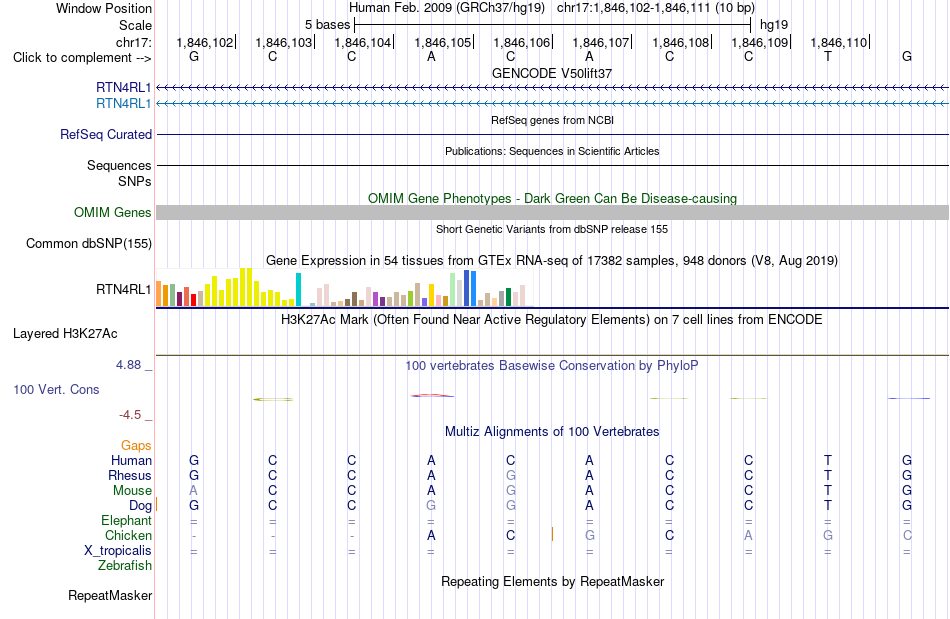Click the RepeatMasker track label
Viewport: 950px width, 619px height.
[x=110, y=595]
